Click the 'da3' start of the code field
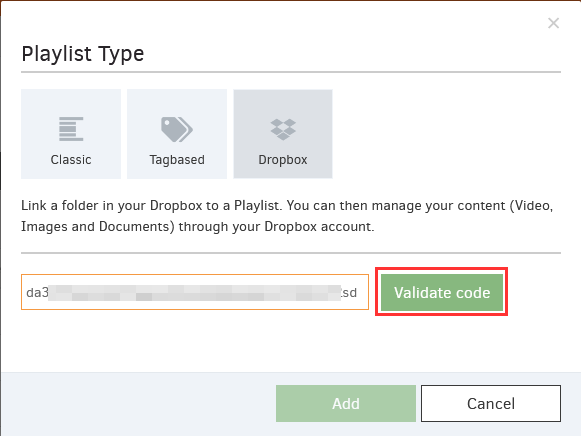Viewport: 581px width, 436px height. [x=37, y=293]
